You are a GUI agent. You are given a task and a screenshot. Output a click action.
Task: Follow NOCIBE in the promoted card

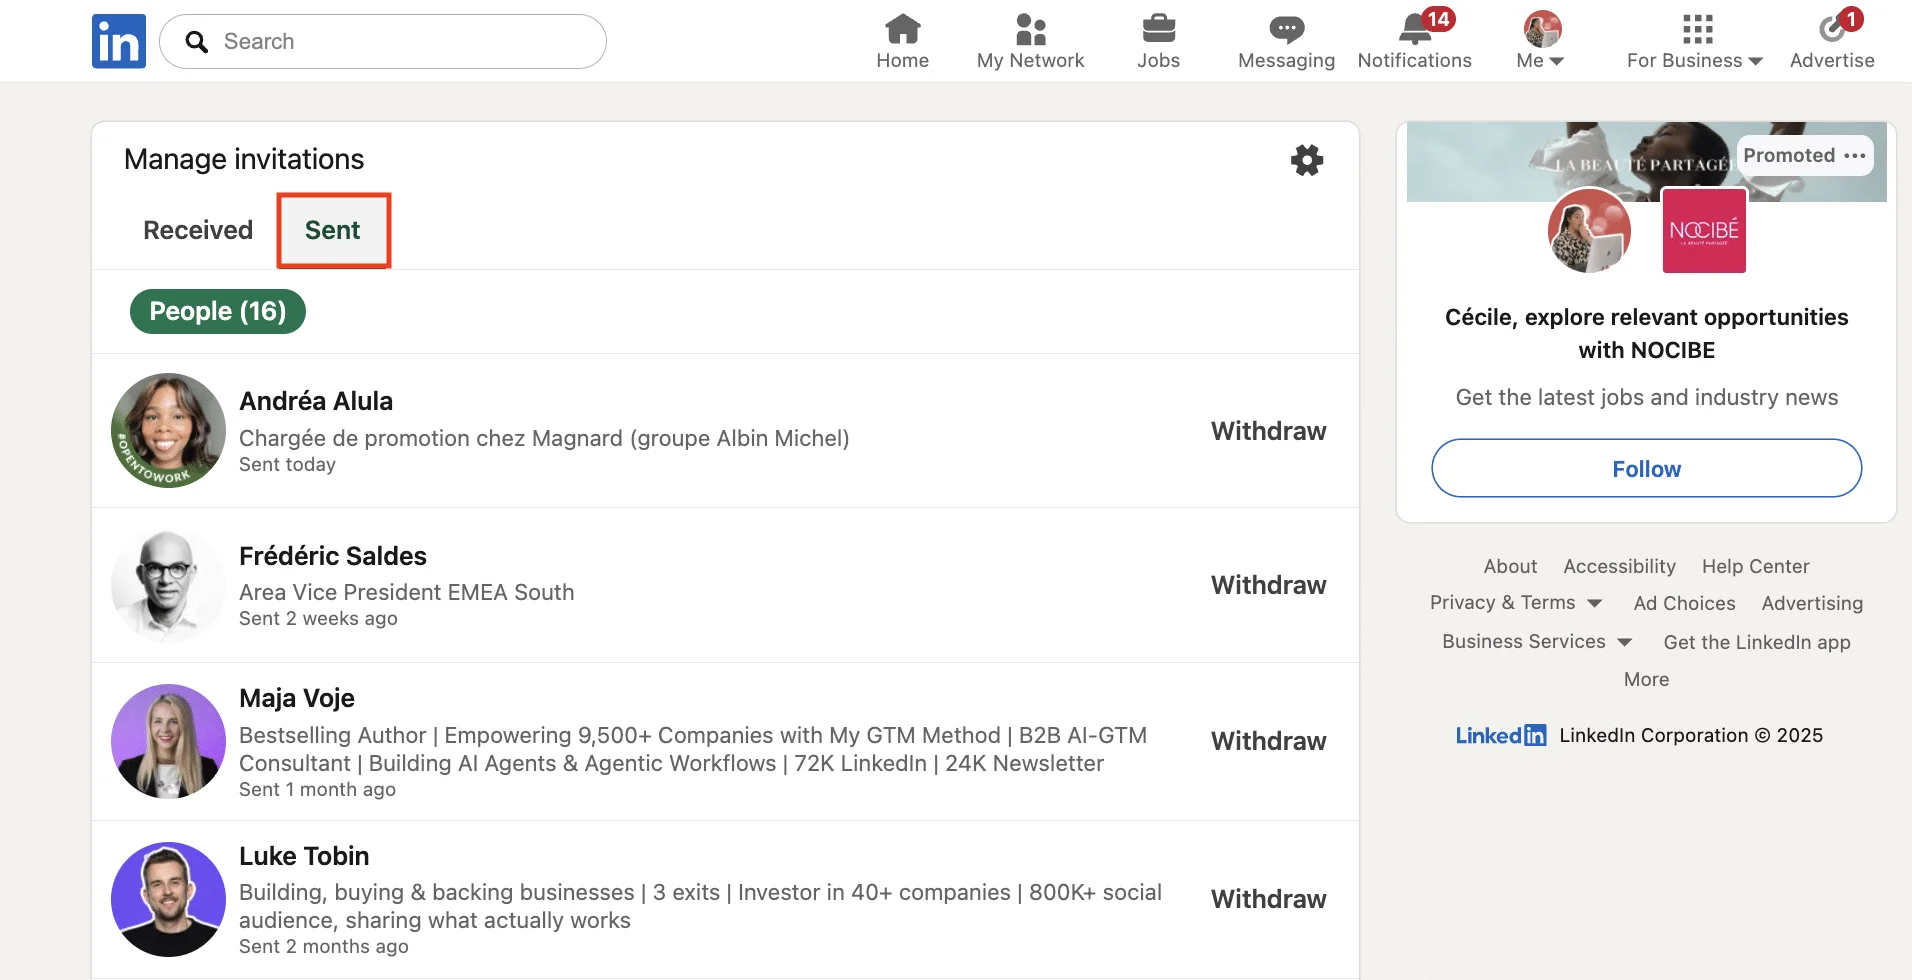[1646, 468]
